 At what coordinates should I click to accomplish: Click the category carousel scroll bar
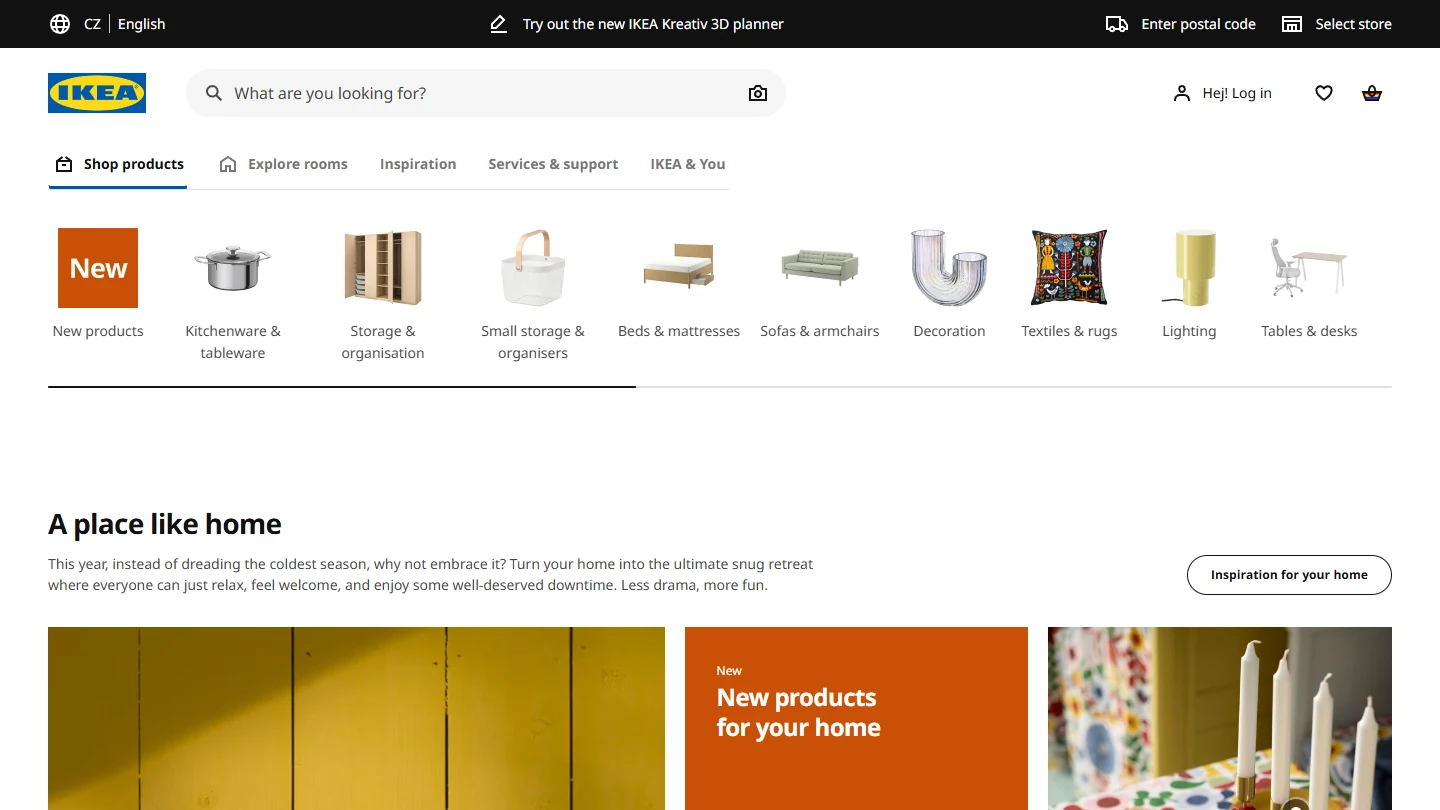click(x=720, y=386)
